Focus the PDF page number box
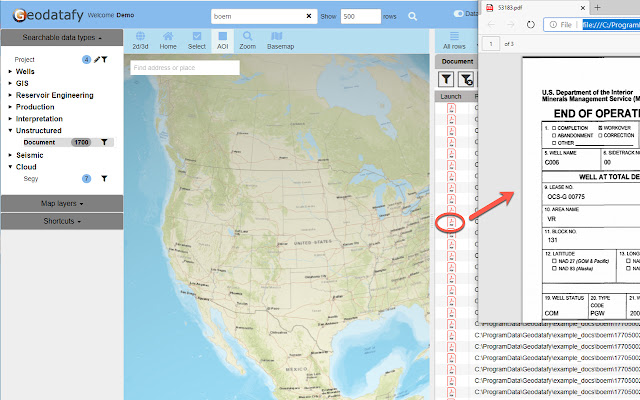The image size is (640, 400). pyautogui.click(x=491, y=44)
